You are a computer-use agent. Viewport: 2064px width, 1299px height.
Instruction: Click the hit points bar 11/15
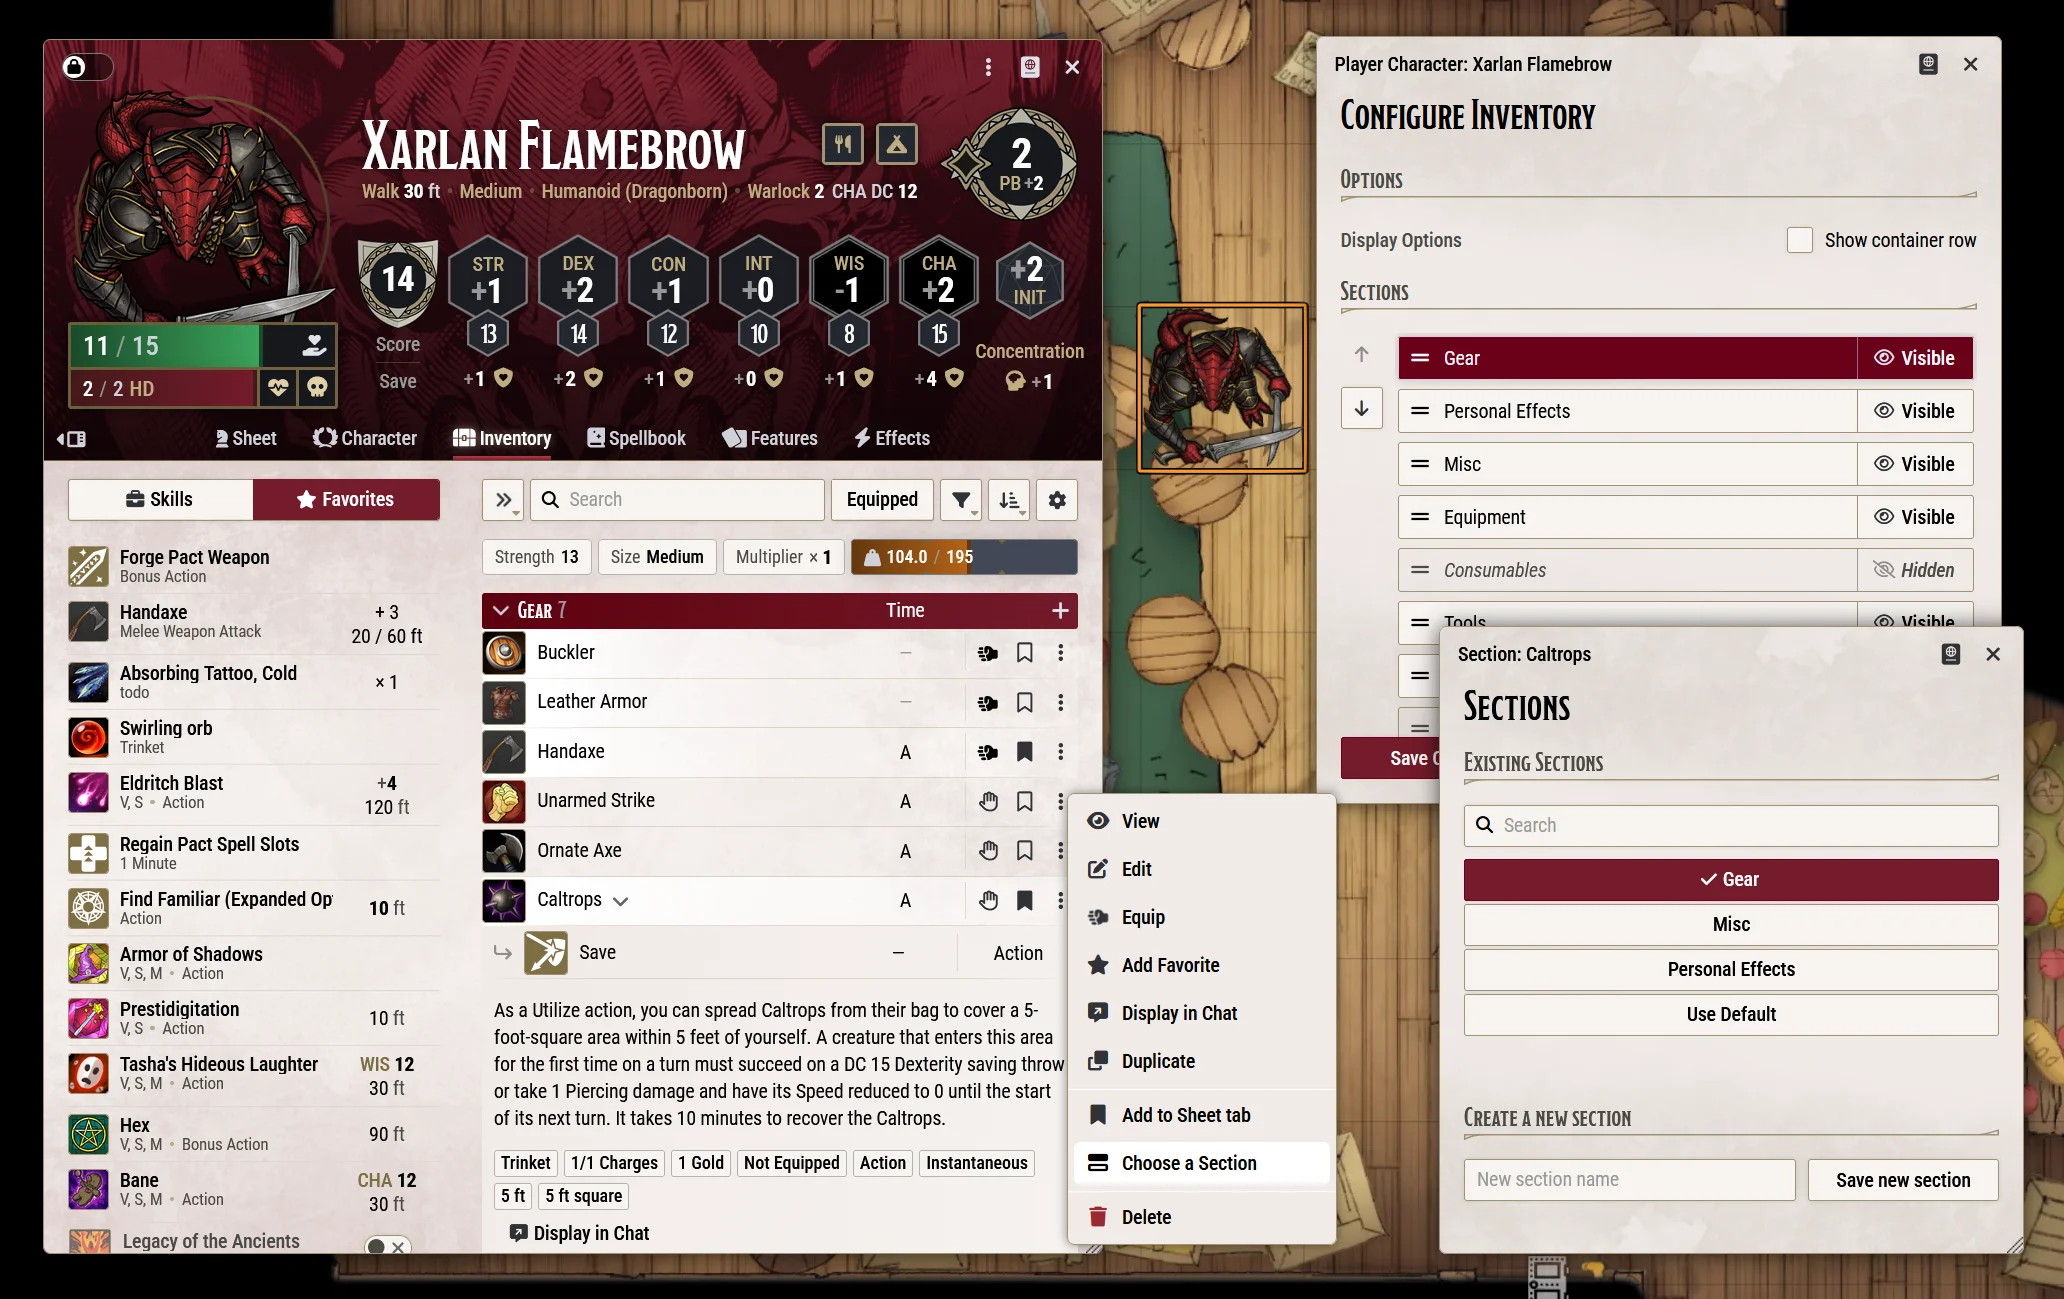point(165,346)
